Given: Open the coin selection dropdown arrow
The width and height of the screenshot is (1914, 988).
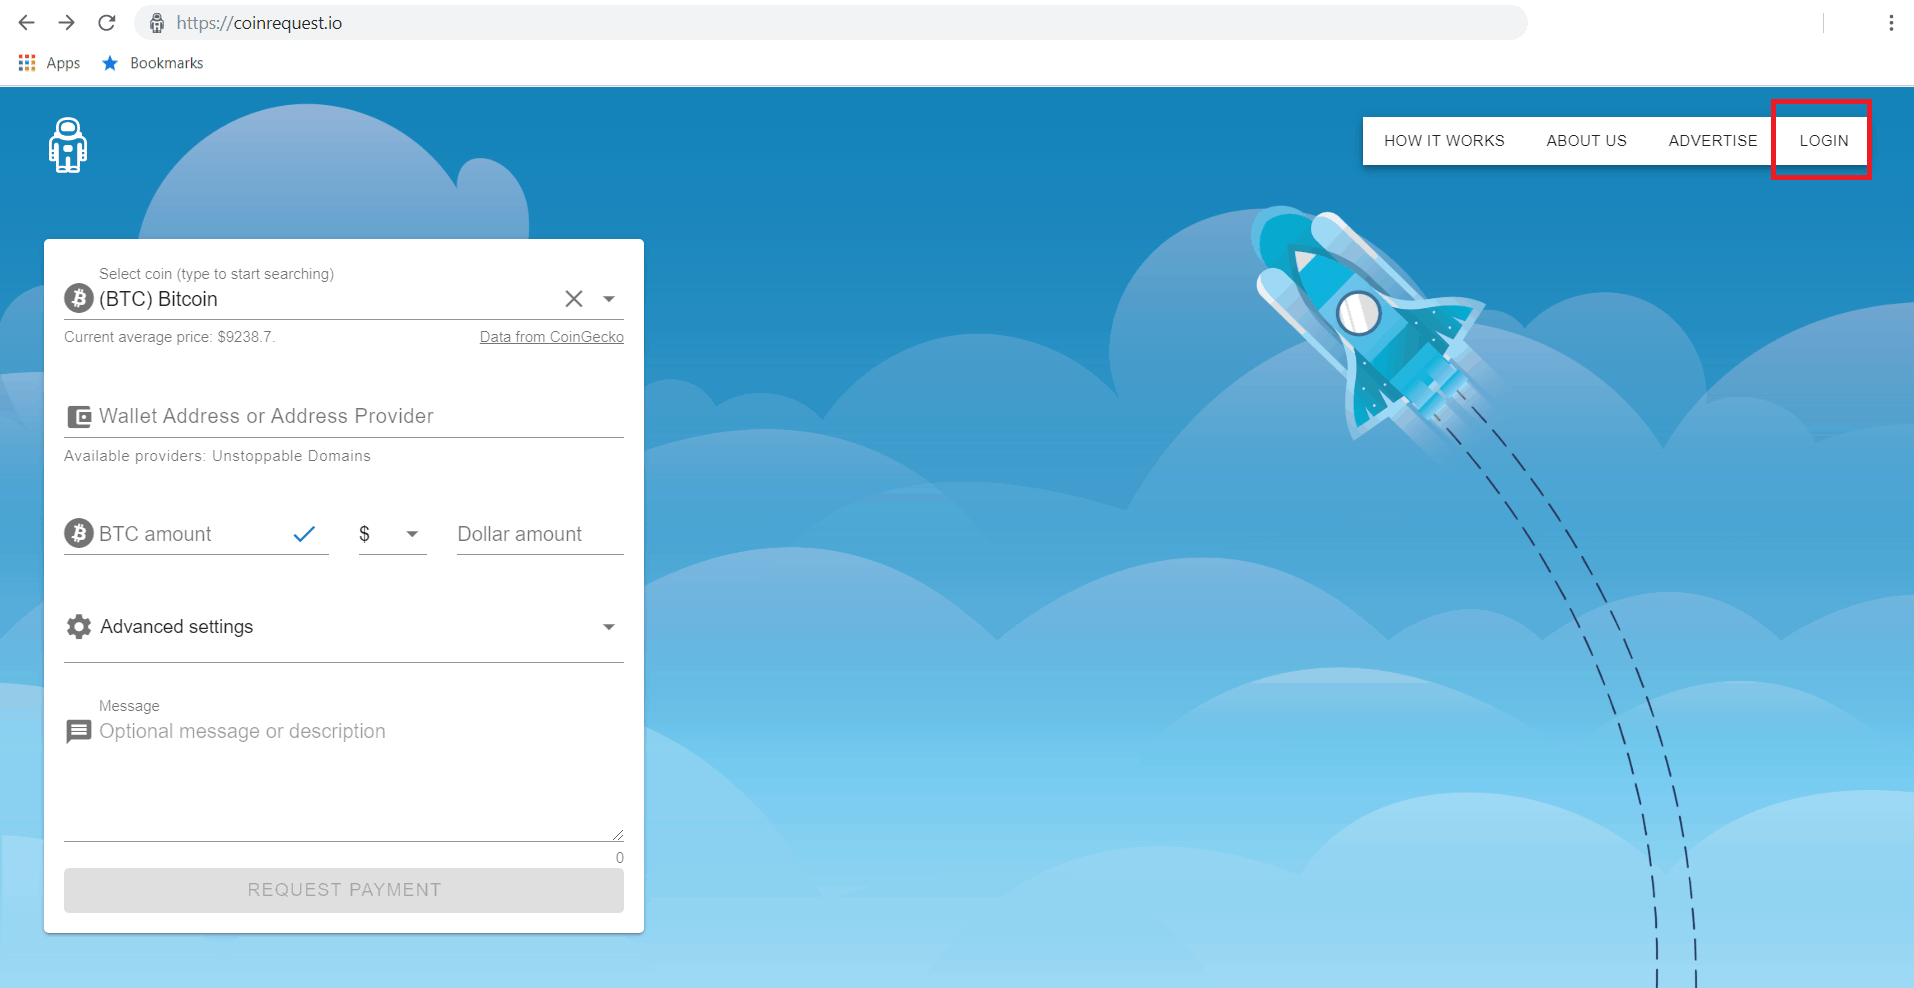Looking at the screenshot, I should coord(609,299).
